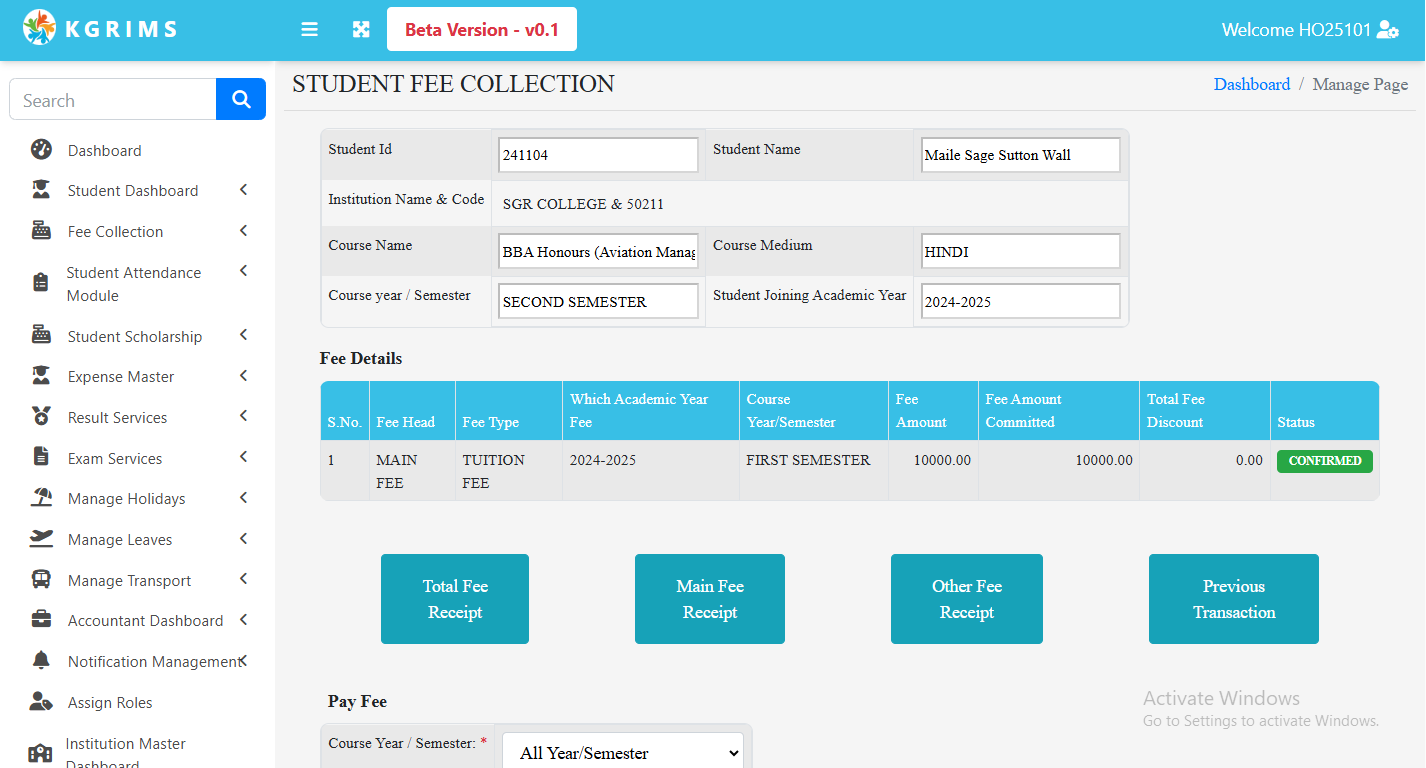Open Result Services menu item

(117, 417)
